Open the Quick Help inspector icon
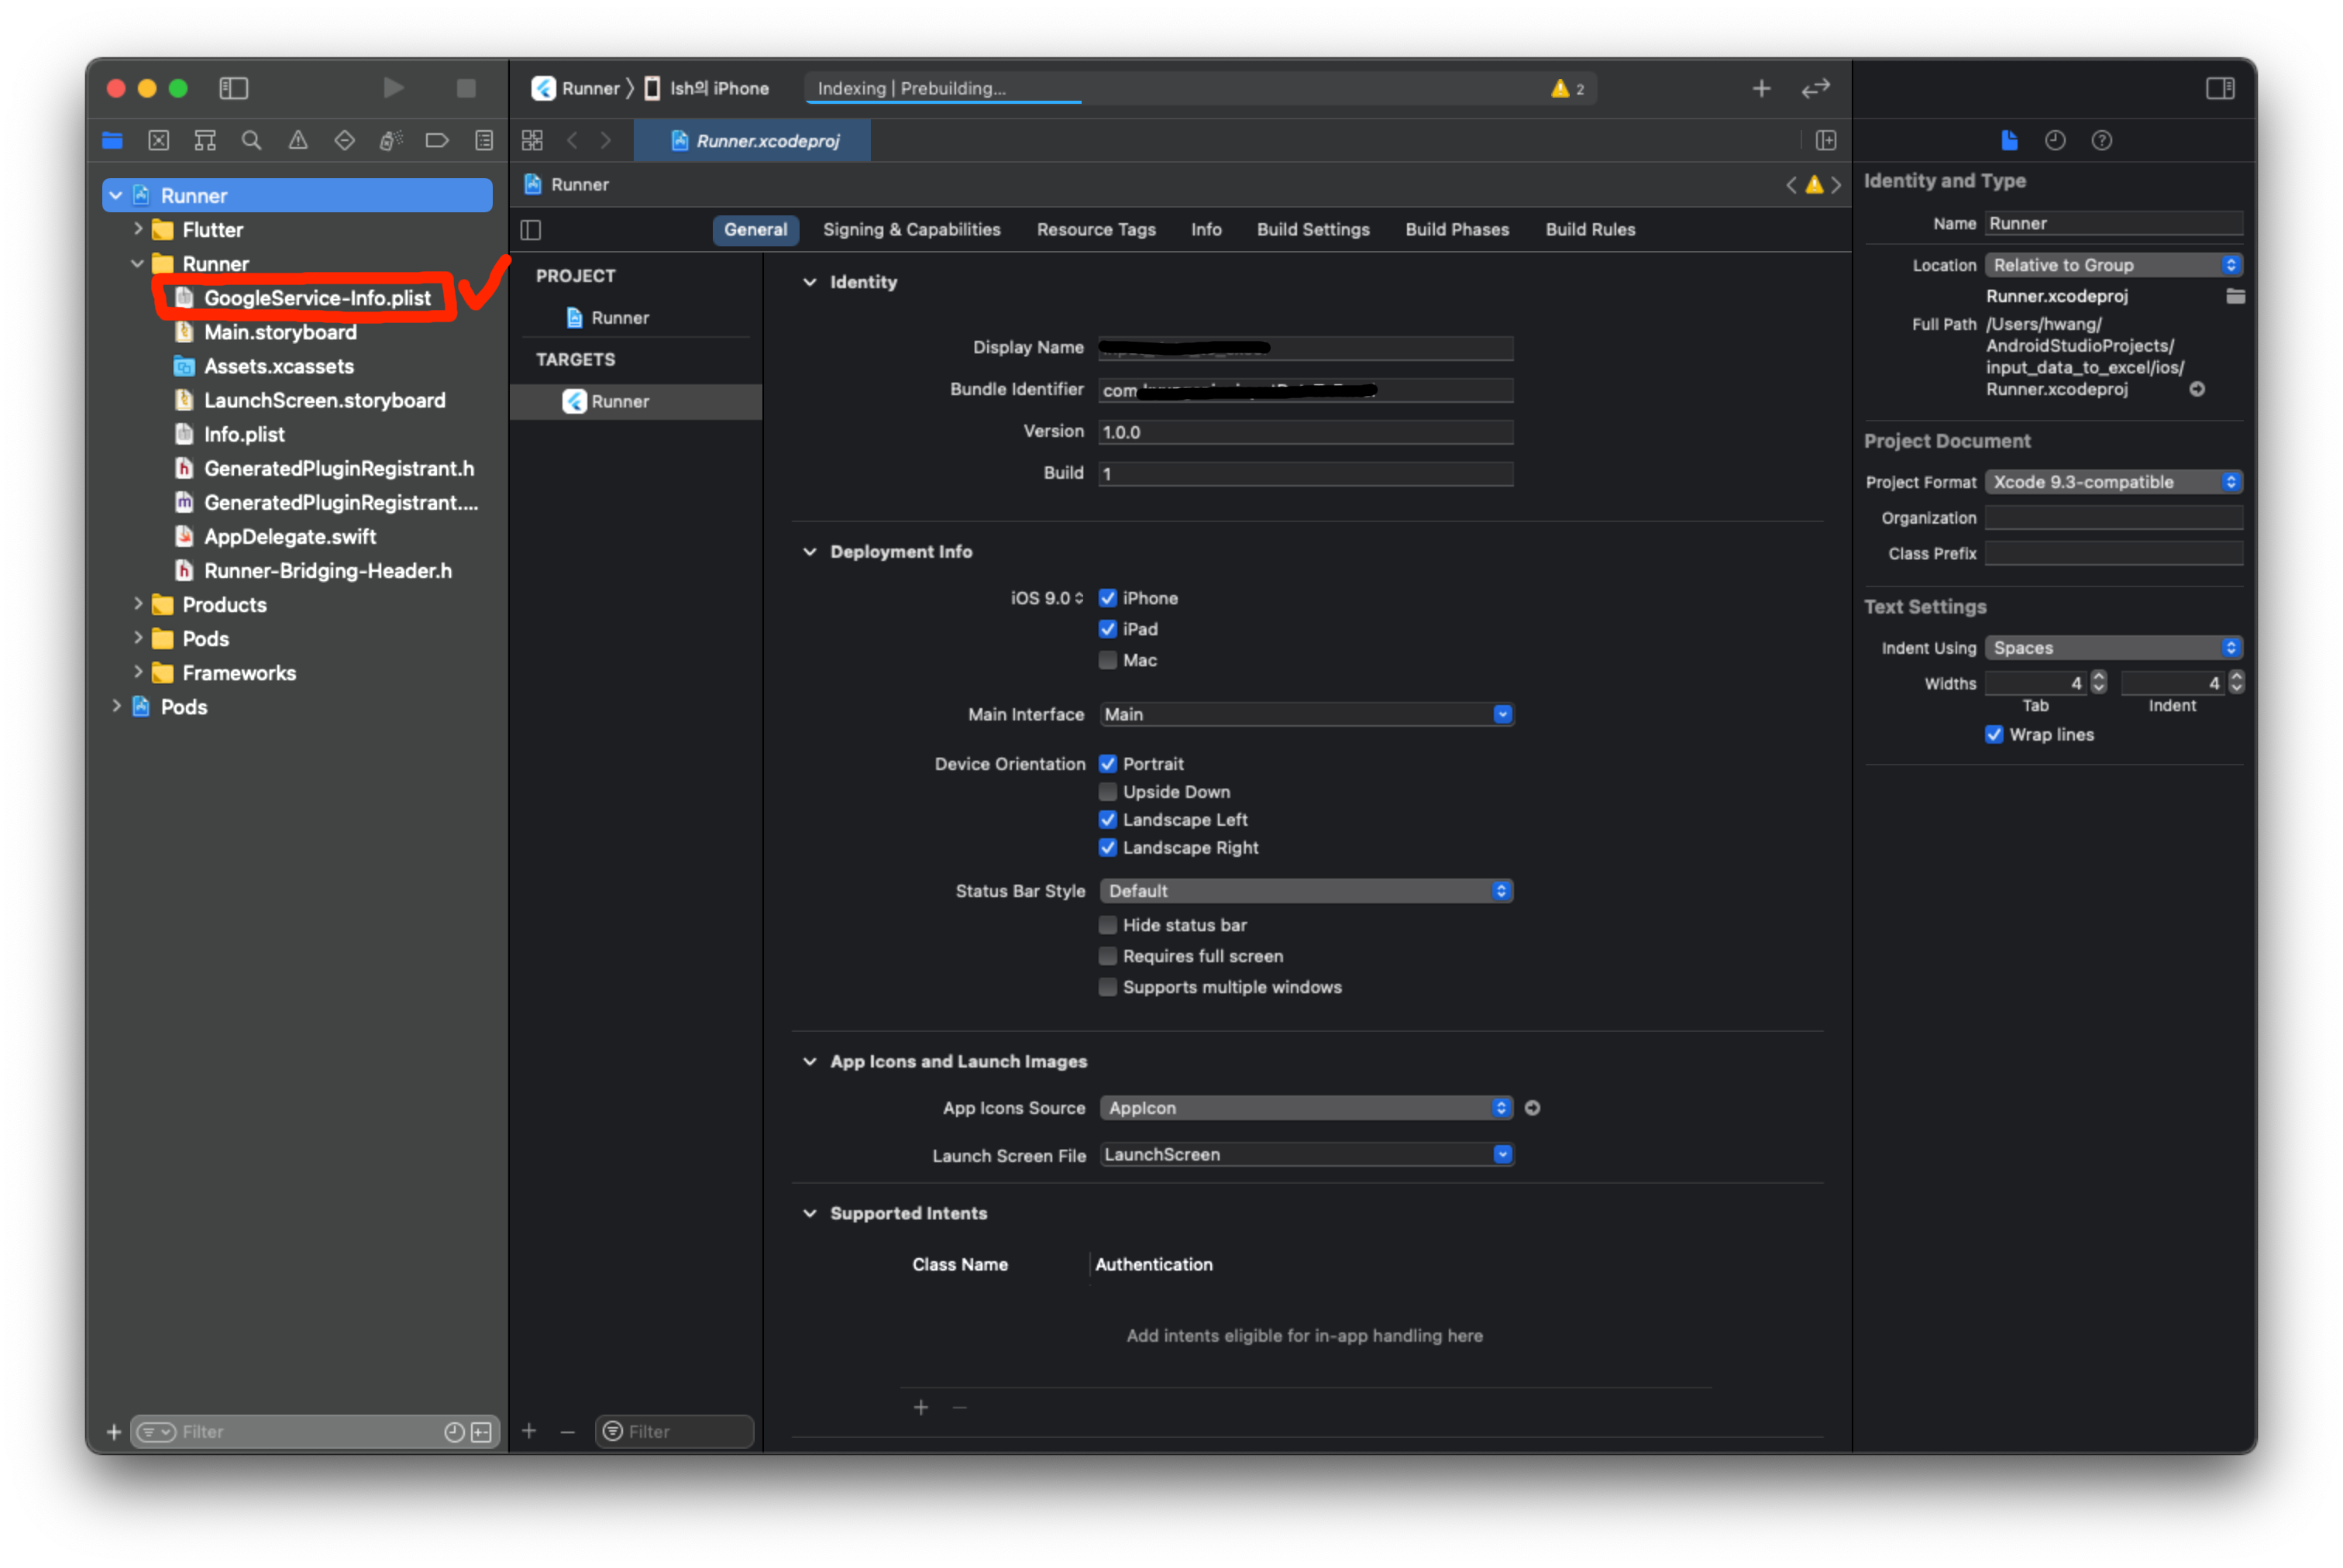This screenshot has width=2343, height=1568. point(2101,140)
